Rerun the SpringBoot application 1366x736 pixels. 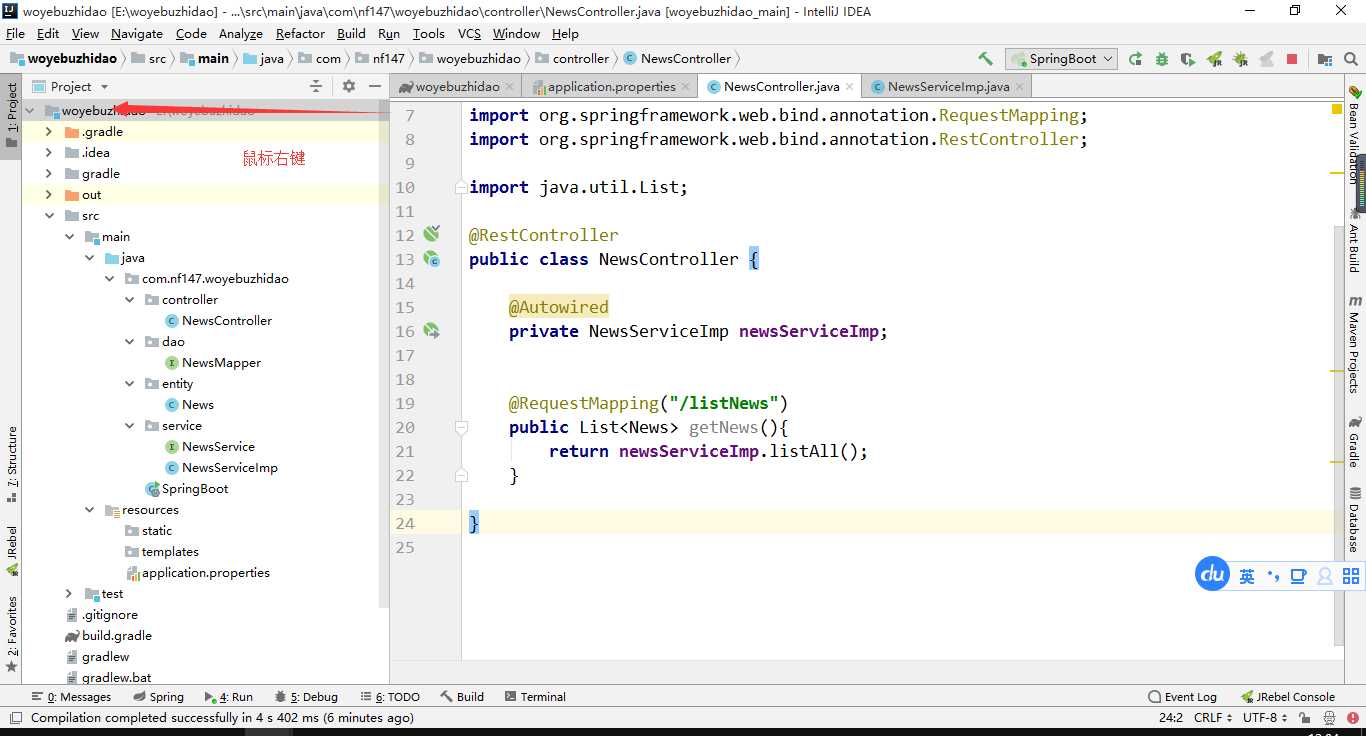coord(1135,59)
